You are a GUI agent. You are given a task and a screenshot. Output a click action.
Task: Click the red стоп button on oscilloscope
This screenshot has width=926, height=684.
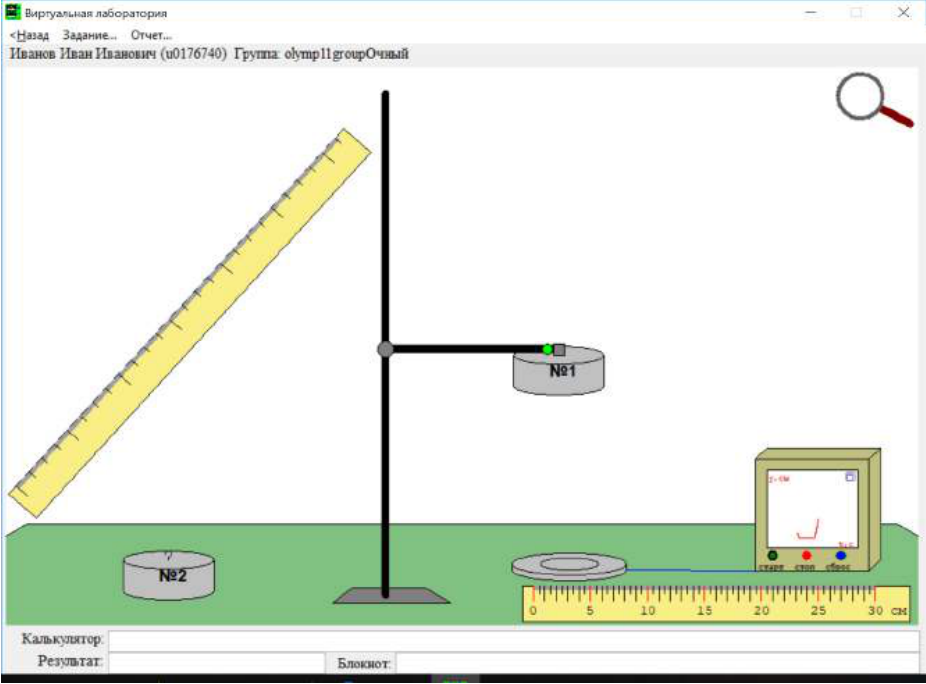click(x=806, y=555)
